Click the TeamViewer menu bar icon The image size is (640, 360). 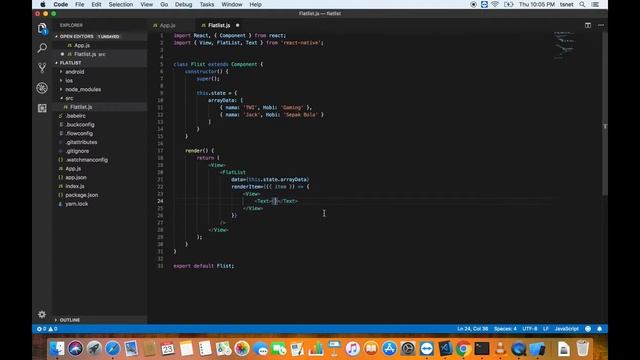click(x=484, y=4)
